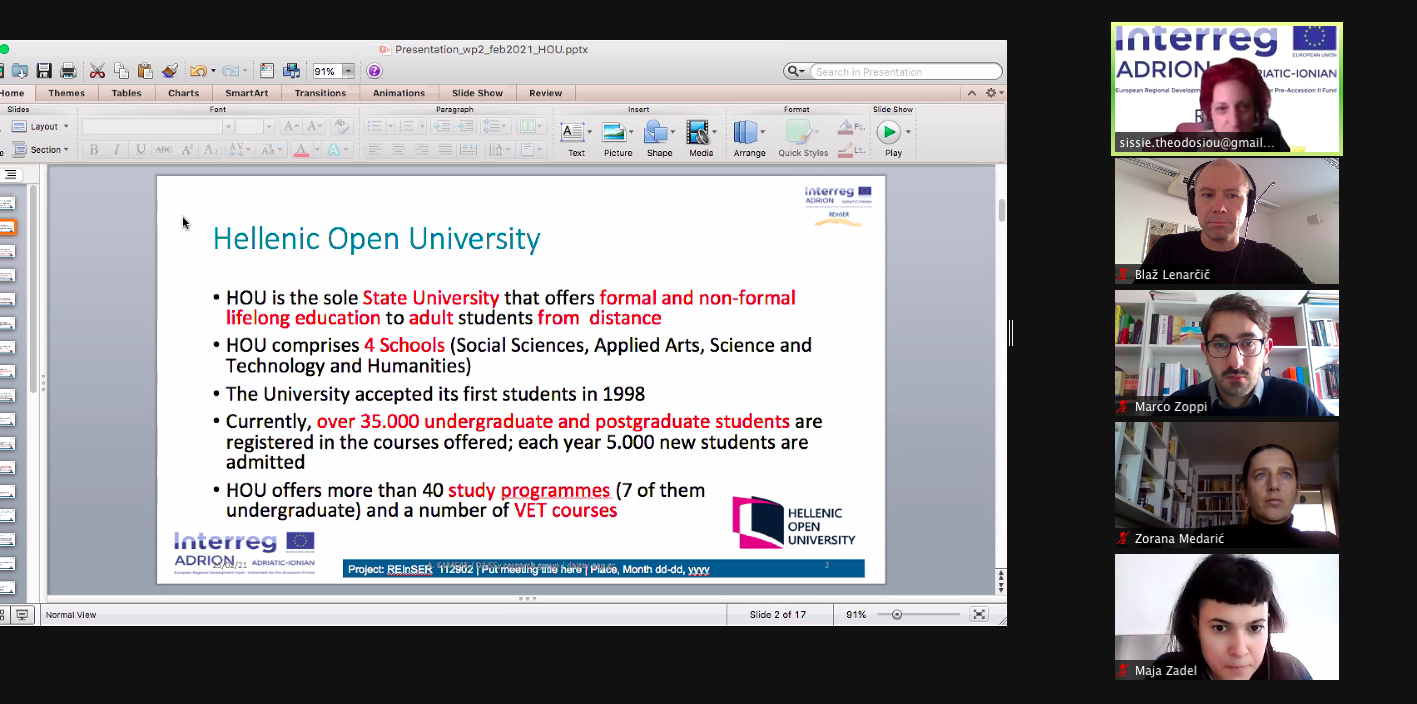This screenshot has width=1417, height=704.
Task: Insert a Text box via Text icon
Action: (x=573, y=131)
